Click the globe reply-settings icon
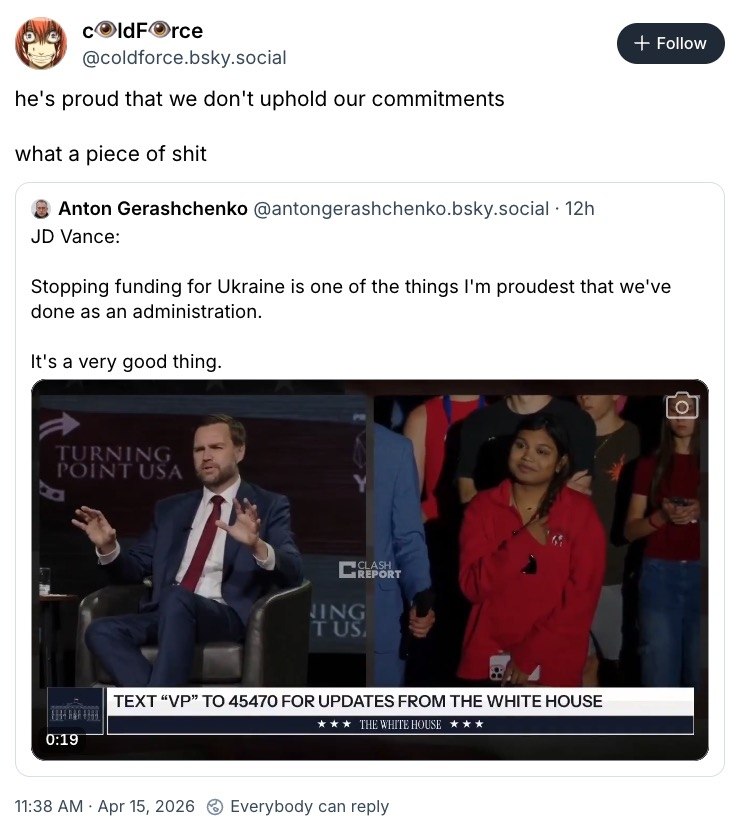742x826 pixels. pyautogui.click(x=214, y=806)
